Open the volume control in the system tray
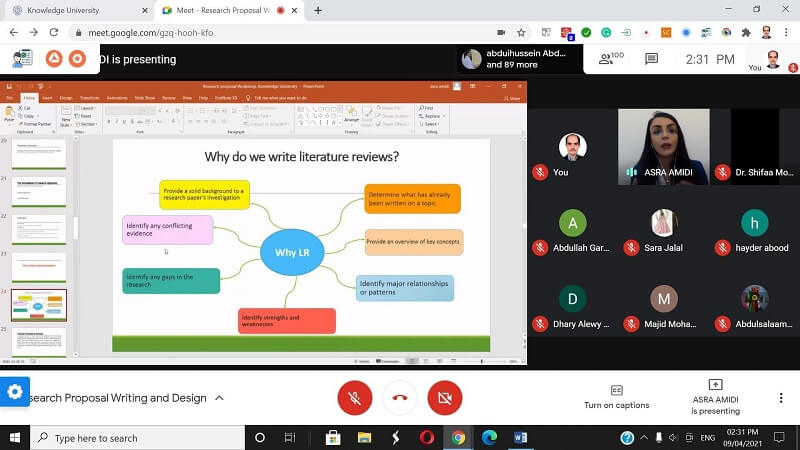This screenshot has height=450, width=800. (x=673, y=438)
